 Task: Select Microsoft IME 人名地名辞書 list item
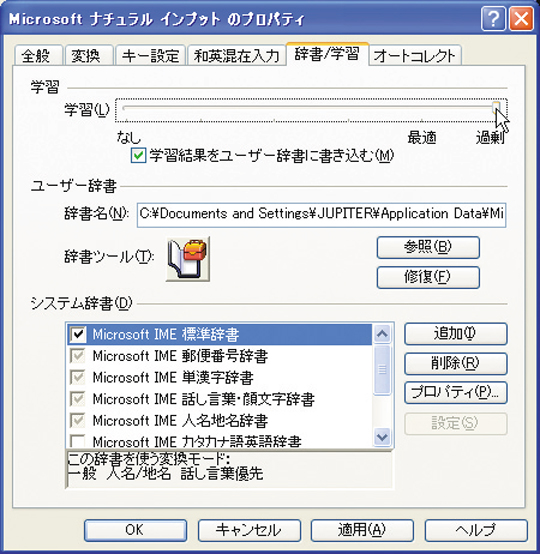pos(219,420)
